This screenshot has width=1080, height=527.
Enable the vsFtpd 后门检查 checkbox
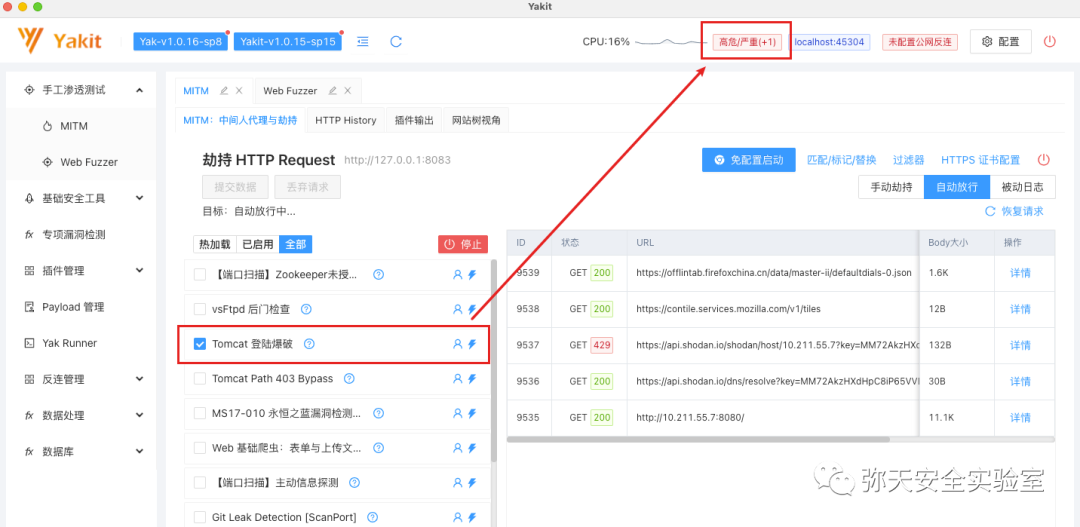point(200,309)
